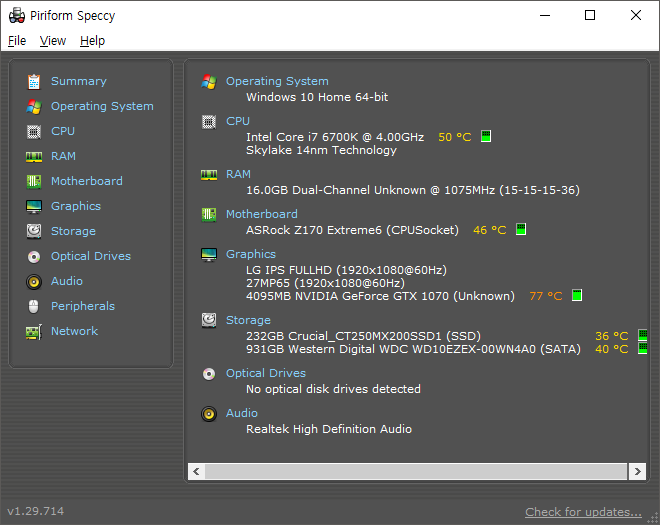This screenshot has width=660, height=525.
Task: Go to Operating System section in sidebar
Action: 102,106
